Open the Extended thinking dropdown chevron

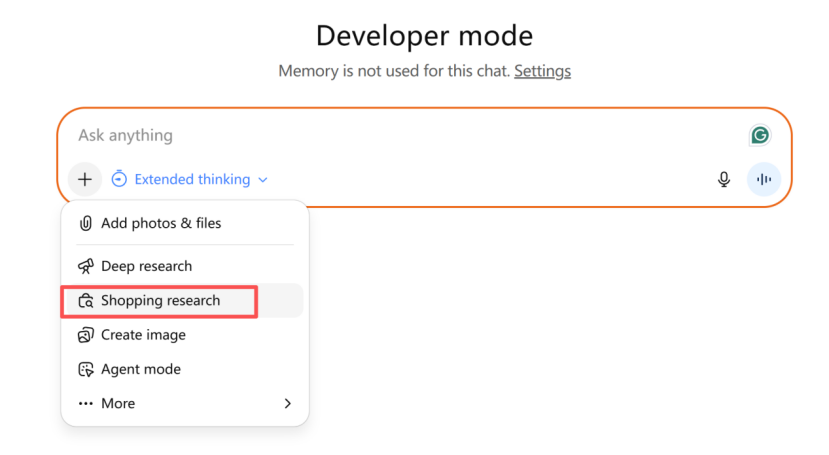click(263, 180)
